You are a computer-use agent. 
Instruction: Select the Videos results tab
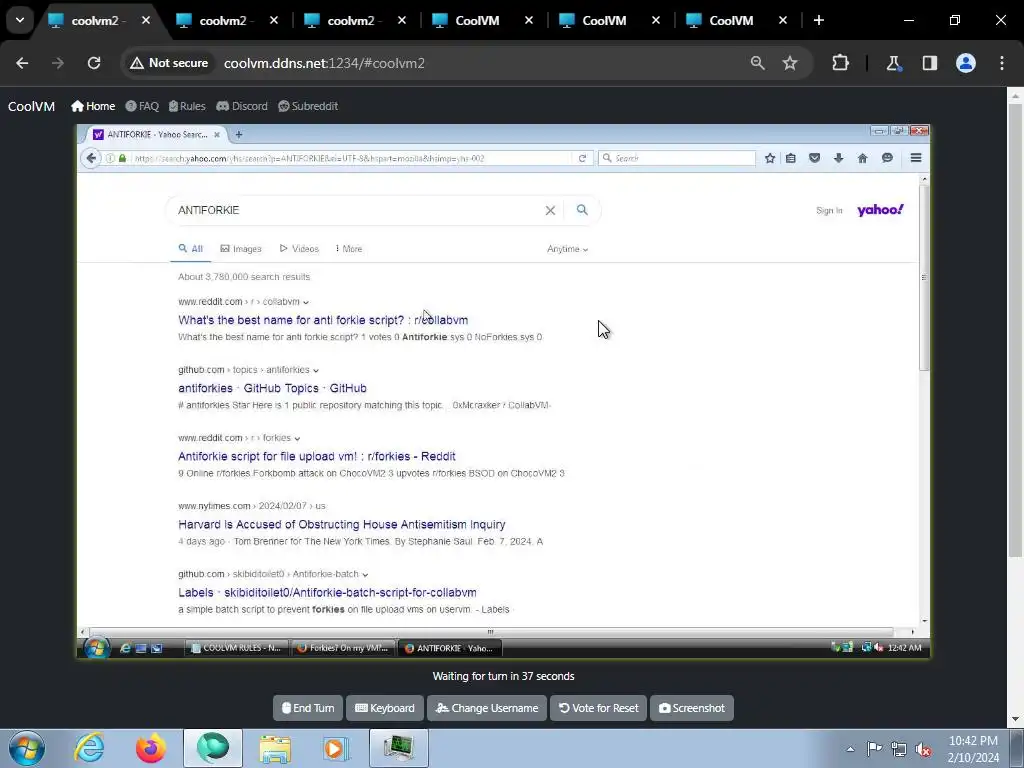tap(299, 249)
